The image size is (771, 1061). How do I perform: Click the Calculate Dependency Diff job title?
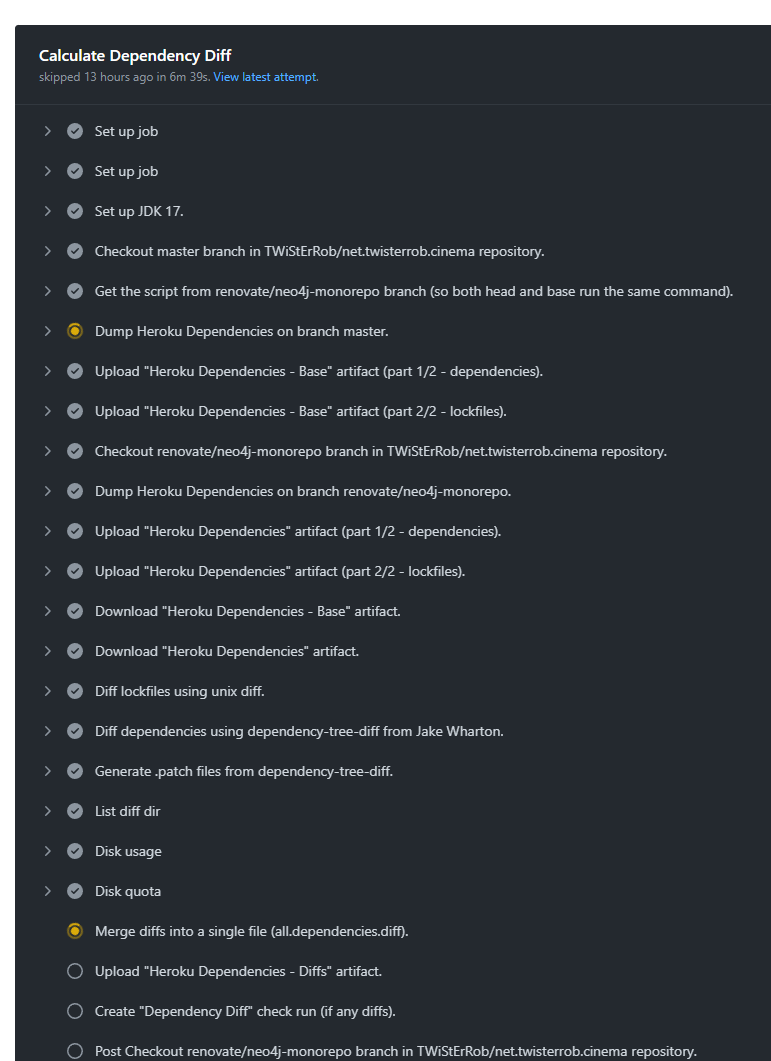pos(136,55)
